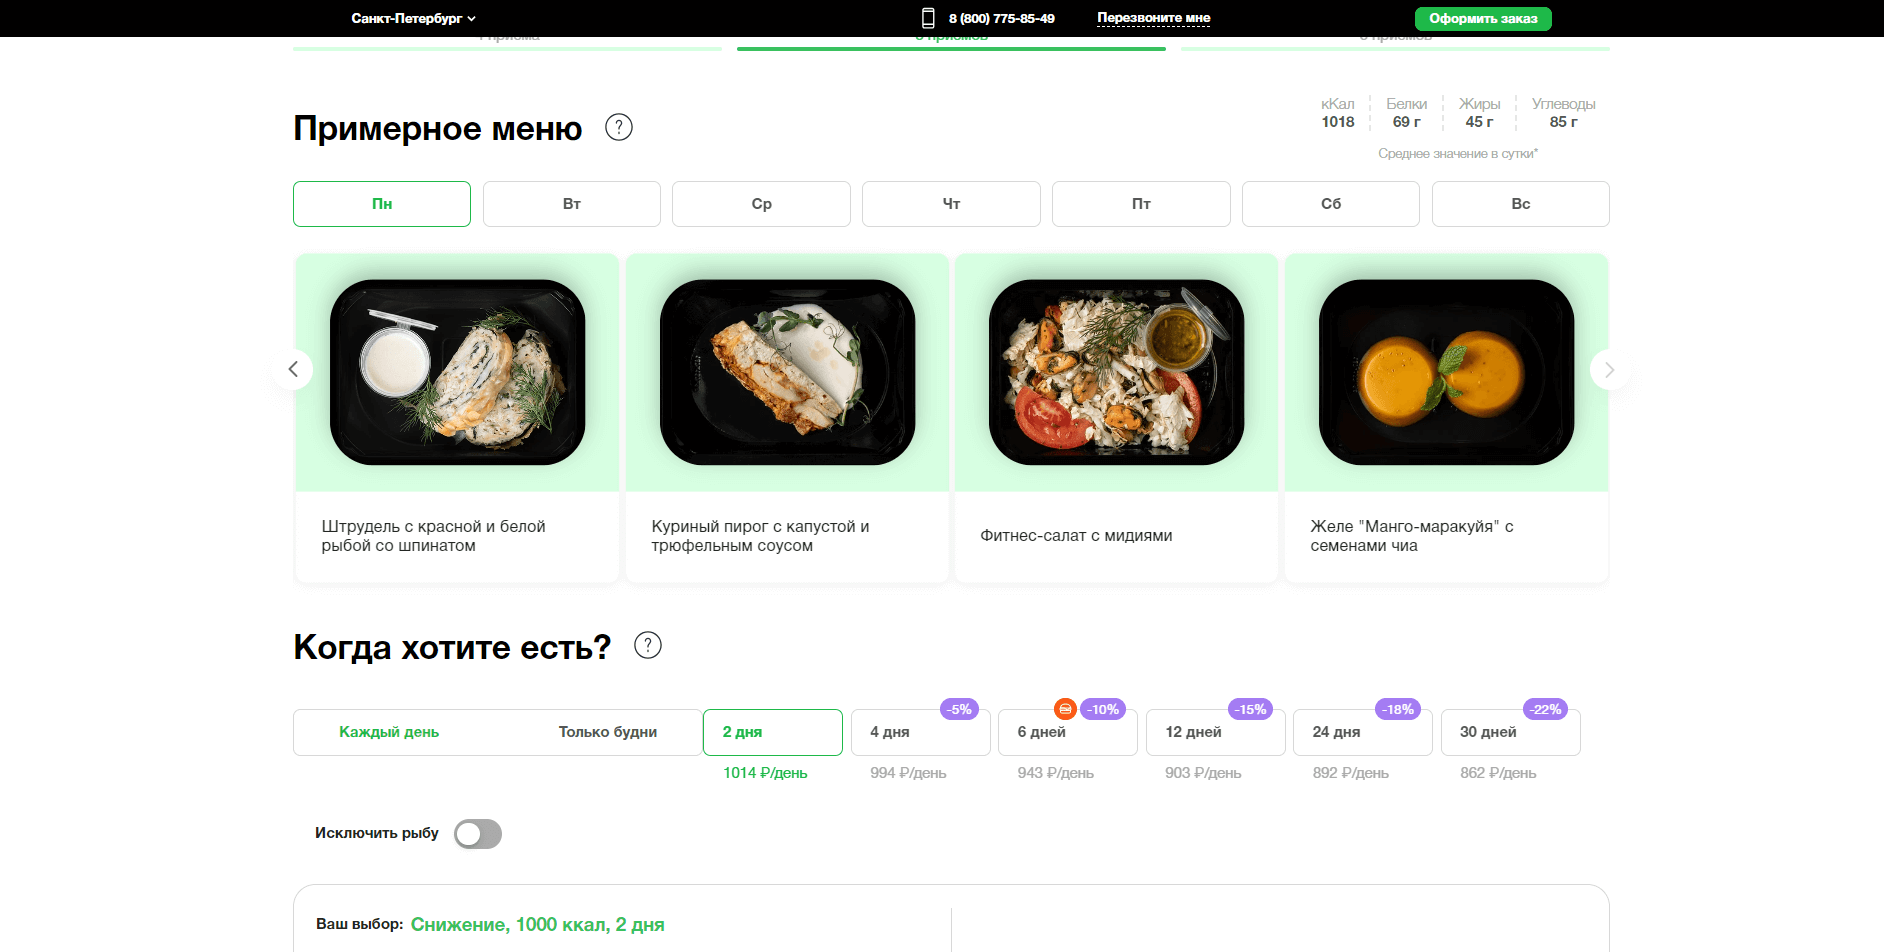
Task: Click the 903 ₽/день price
Action: point(1203,773)
